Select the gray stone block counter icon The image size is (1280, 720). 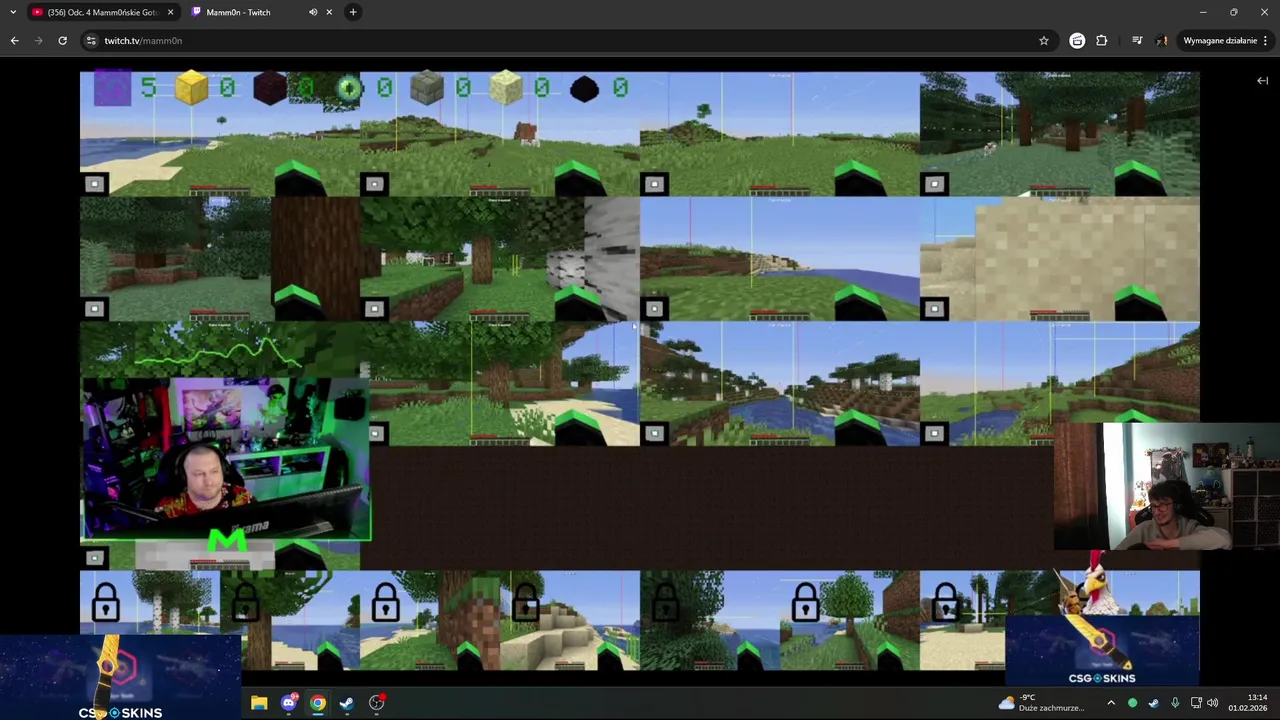coord(427,88)
